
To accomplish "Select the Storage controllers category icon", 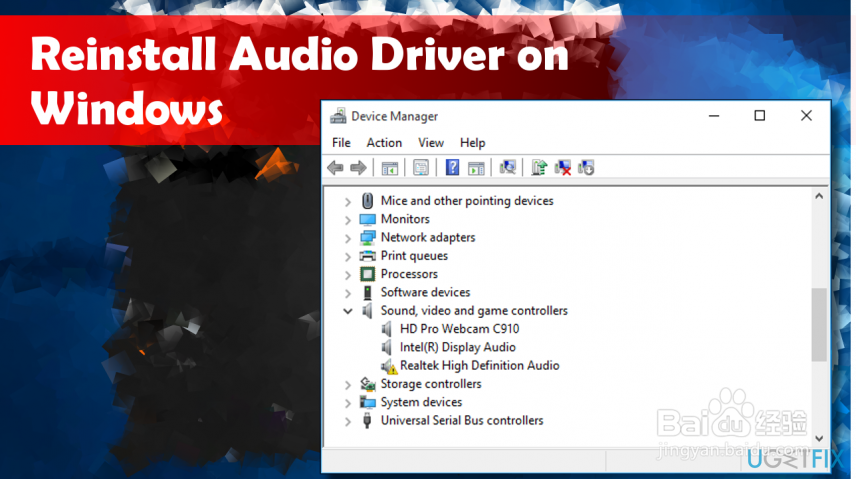I will point(367,384).
